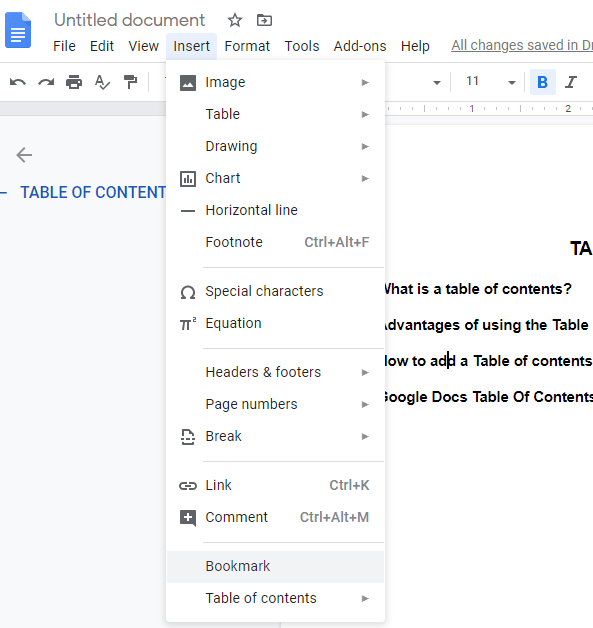Click the move to folder icon
593x628 pixels.
pos(264,20)
